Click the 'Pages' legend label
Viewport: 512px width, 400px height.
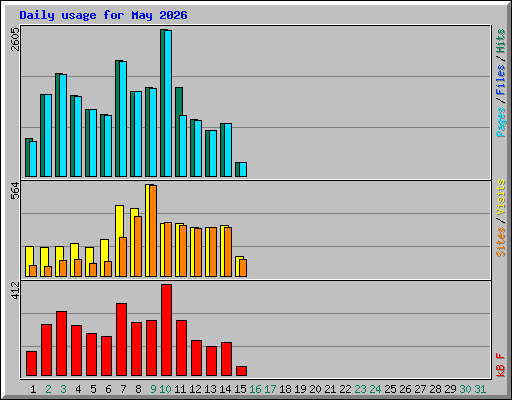click(x=501, y=122)
